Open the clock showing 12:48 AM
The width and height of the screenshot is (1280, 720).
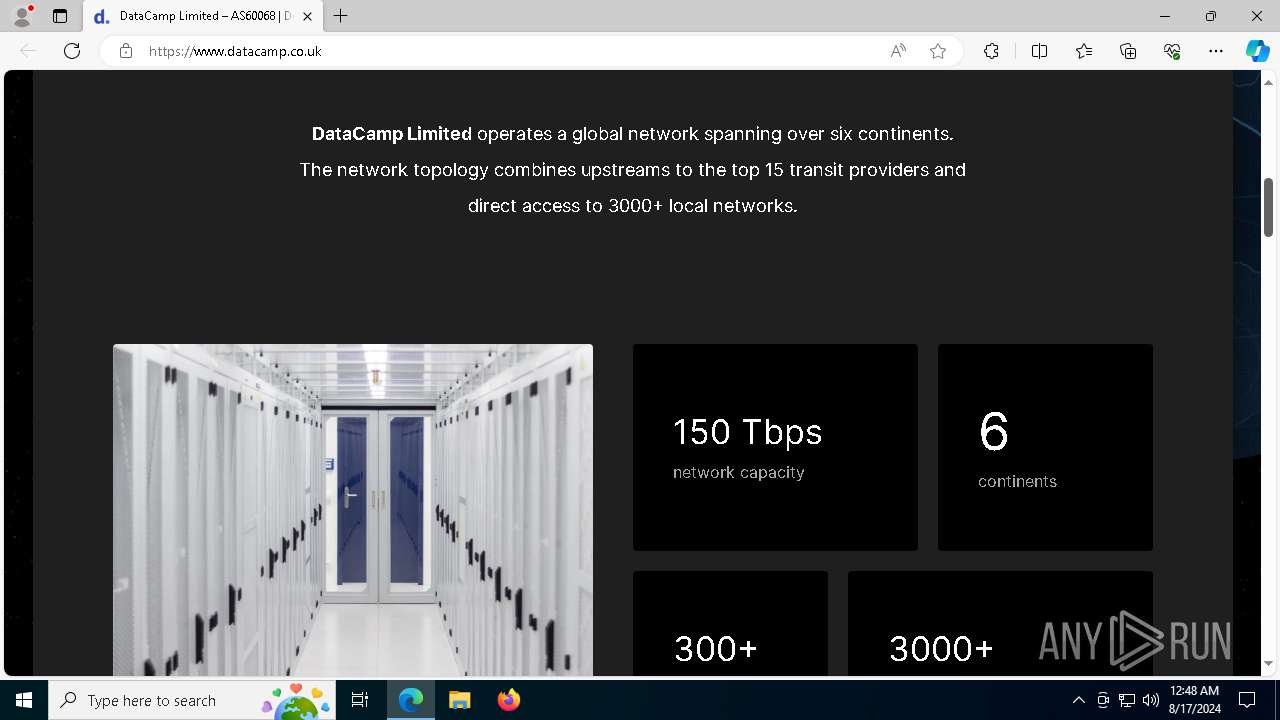coord(1194,700)
